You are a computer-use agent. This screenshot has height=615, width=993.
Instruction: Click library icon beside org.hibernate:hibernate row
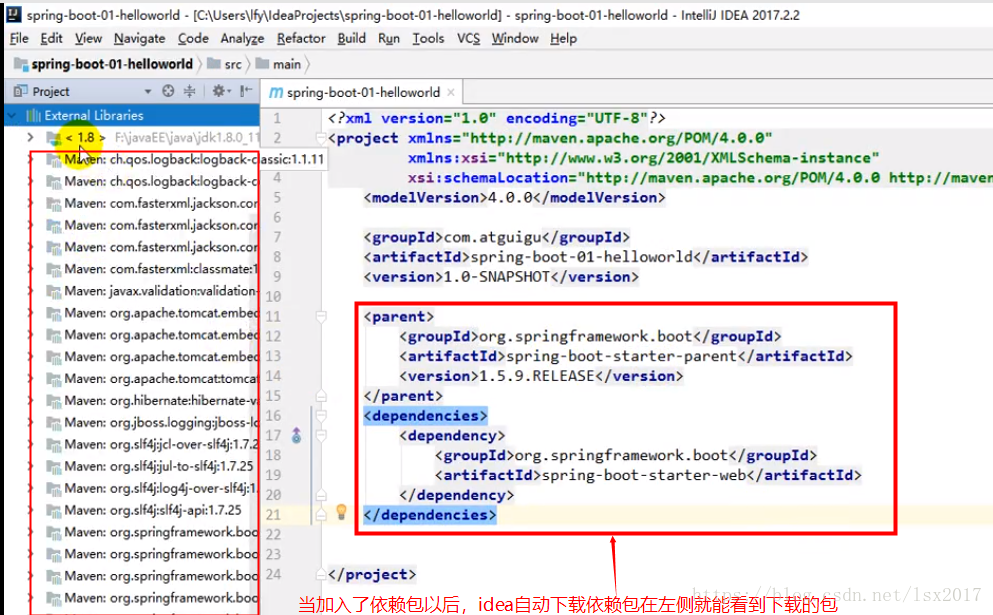(54, 401)
